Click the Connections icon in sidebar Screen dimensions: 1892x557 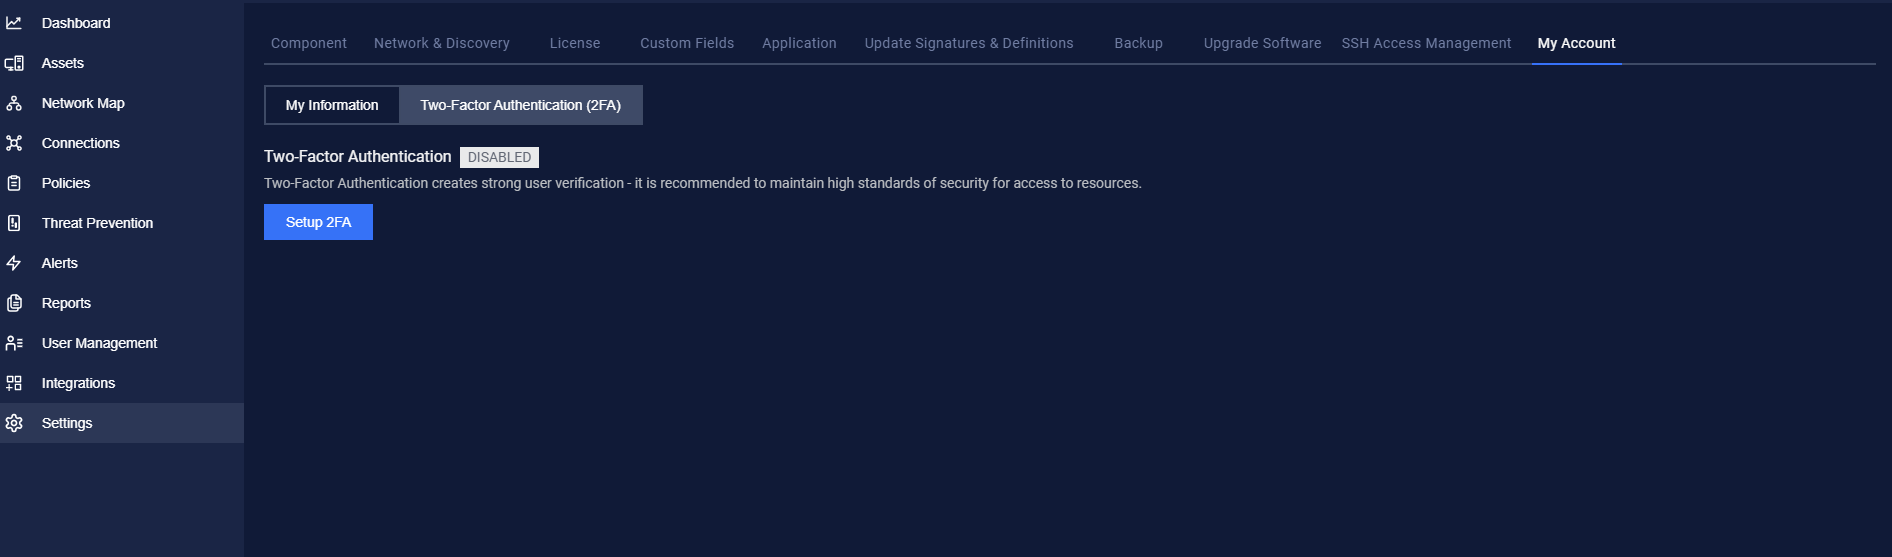coord(14,143)
